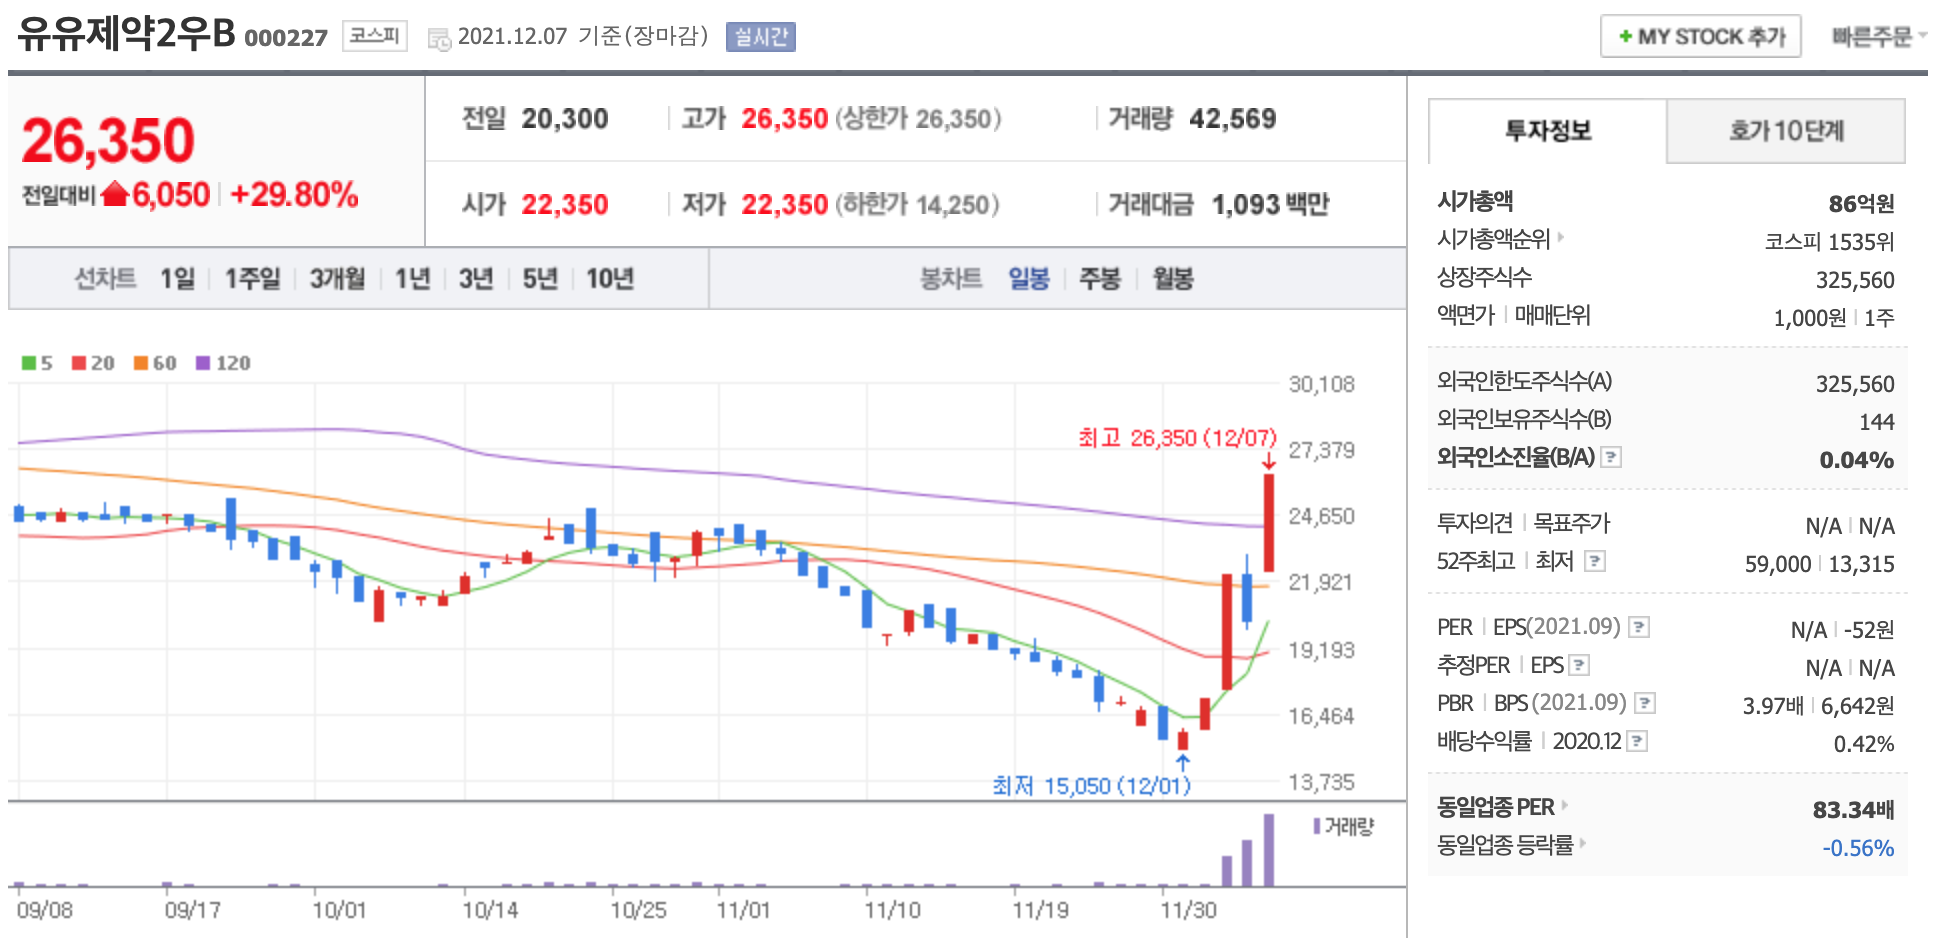The width and height of the screenshot is (1938, 938).
Task: Click help icon next to 배당수익률 2020.12
Action: [x=1637, y=741]
